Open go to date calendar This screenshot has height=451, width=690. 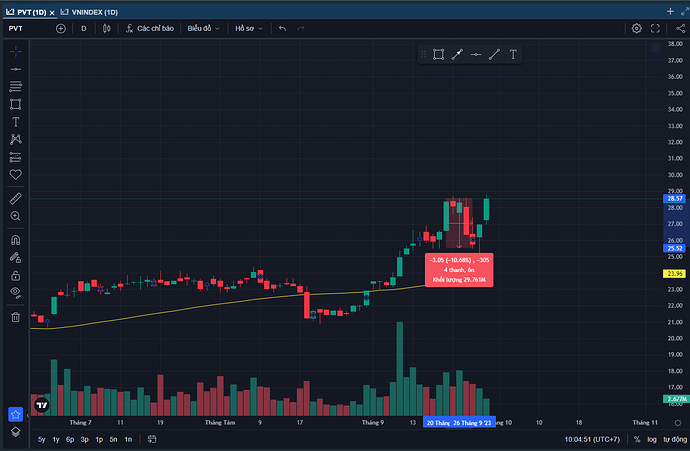pos(152,439)
